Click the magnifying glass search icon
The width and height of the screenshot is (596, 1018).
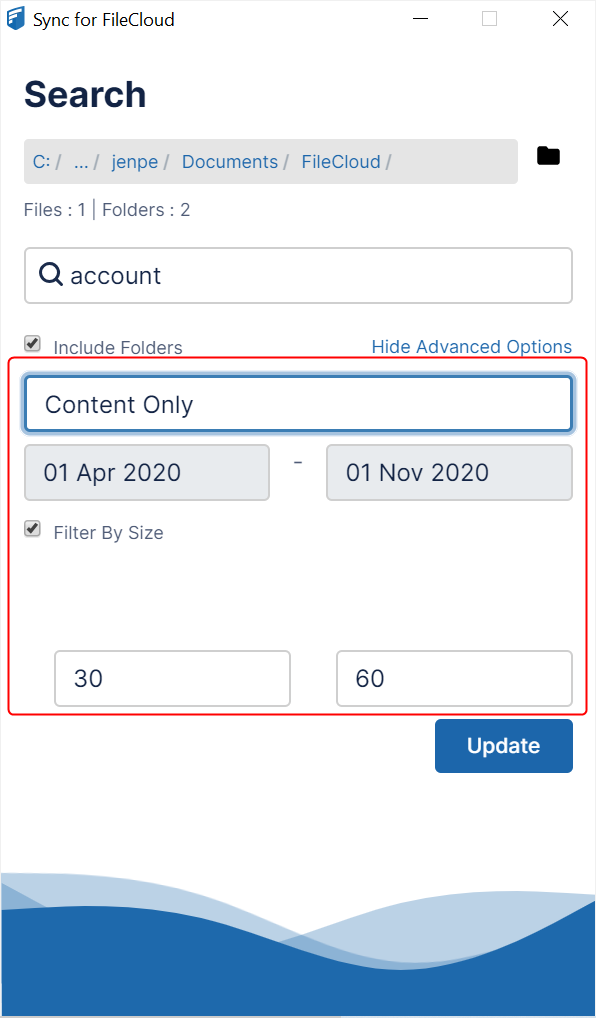click(x=50, y=275)
